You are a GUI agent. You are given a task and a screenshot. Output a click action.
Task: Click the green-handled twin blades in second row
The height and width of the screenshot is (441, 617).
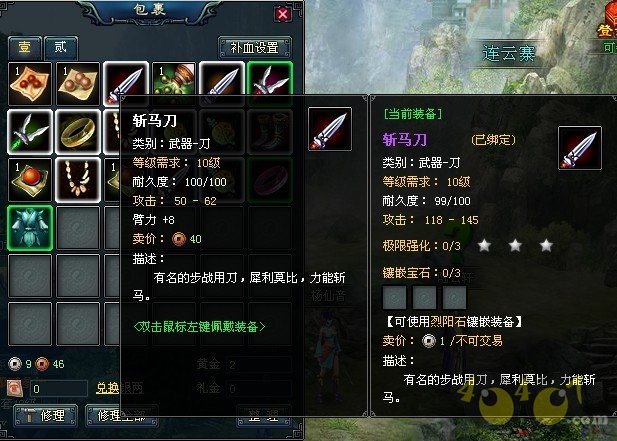point(30,132)
